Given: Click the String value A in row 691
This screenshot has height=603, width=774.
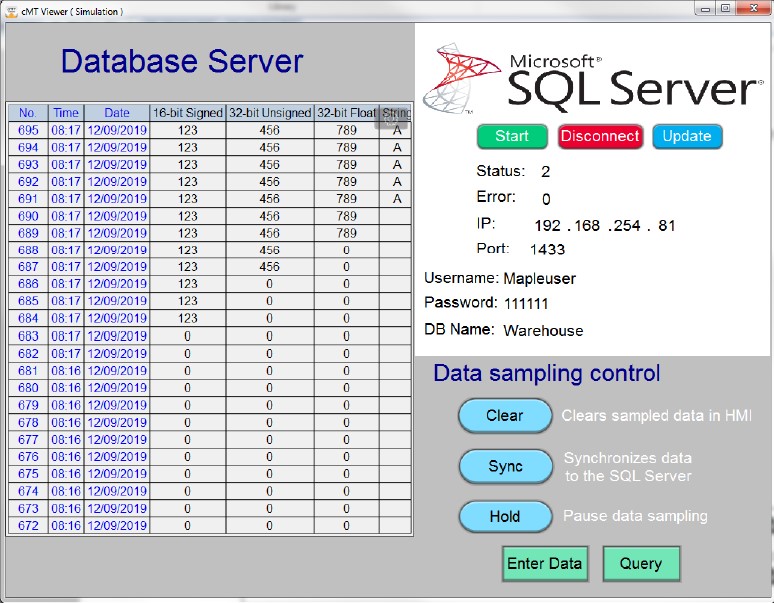Looking at the screenshot, I should pyautogui.click(x=396, y=199).
